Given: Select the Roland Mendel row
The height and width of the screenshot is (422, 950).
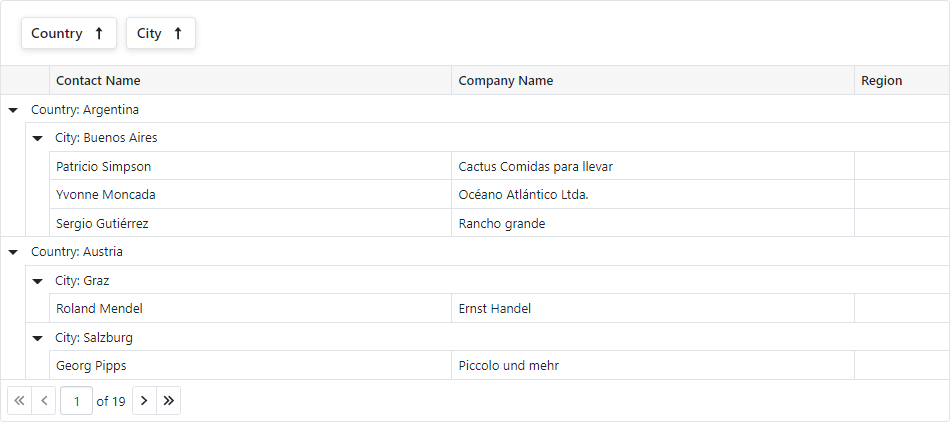Looking at the screenshot, I should (x=499, y=308).
